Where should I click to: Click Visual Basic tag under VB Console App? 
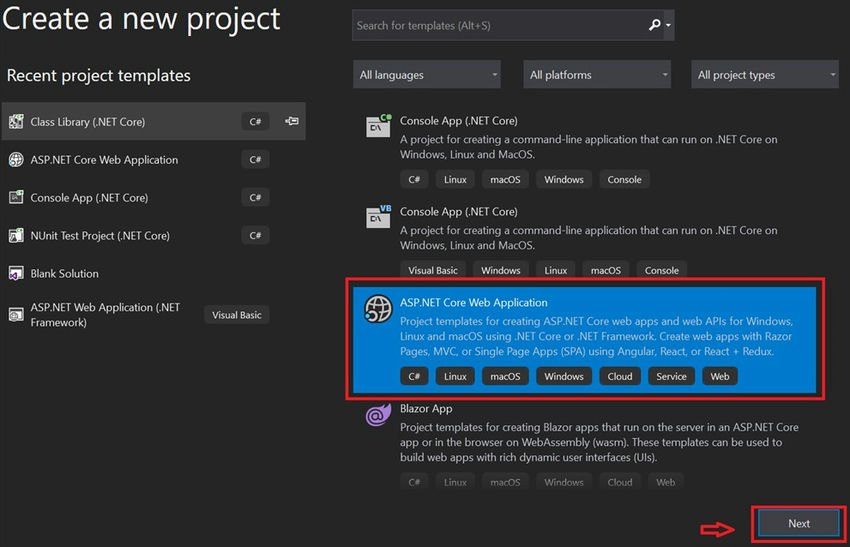click(433, 270)
